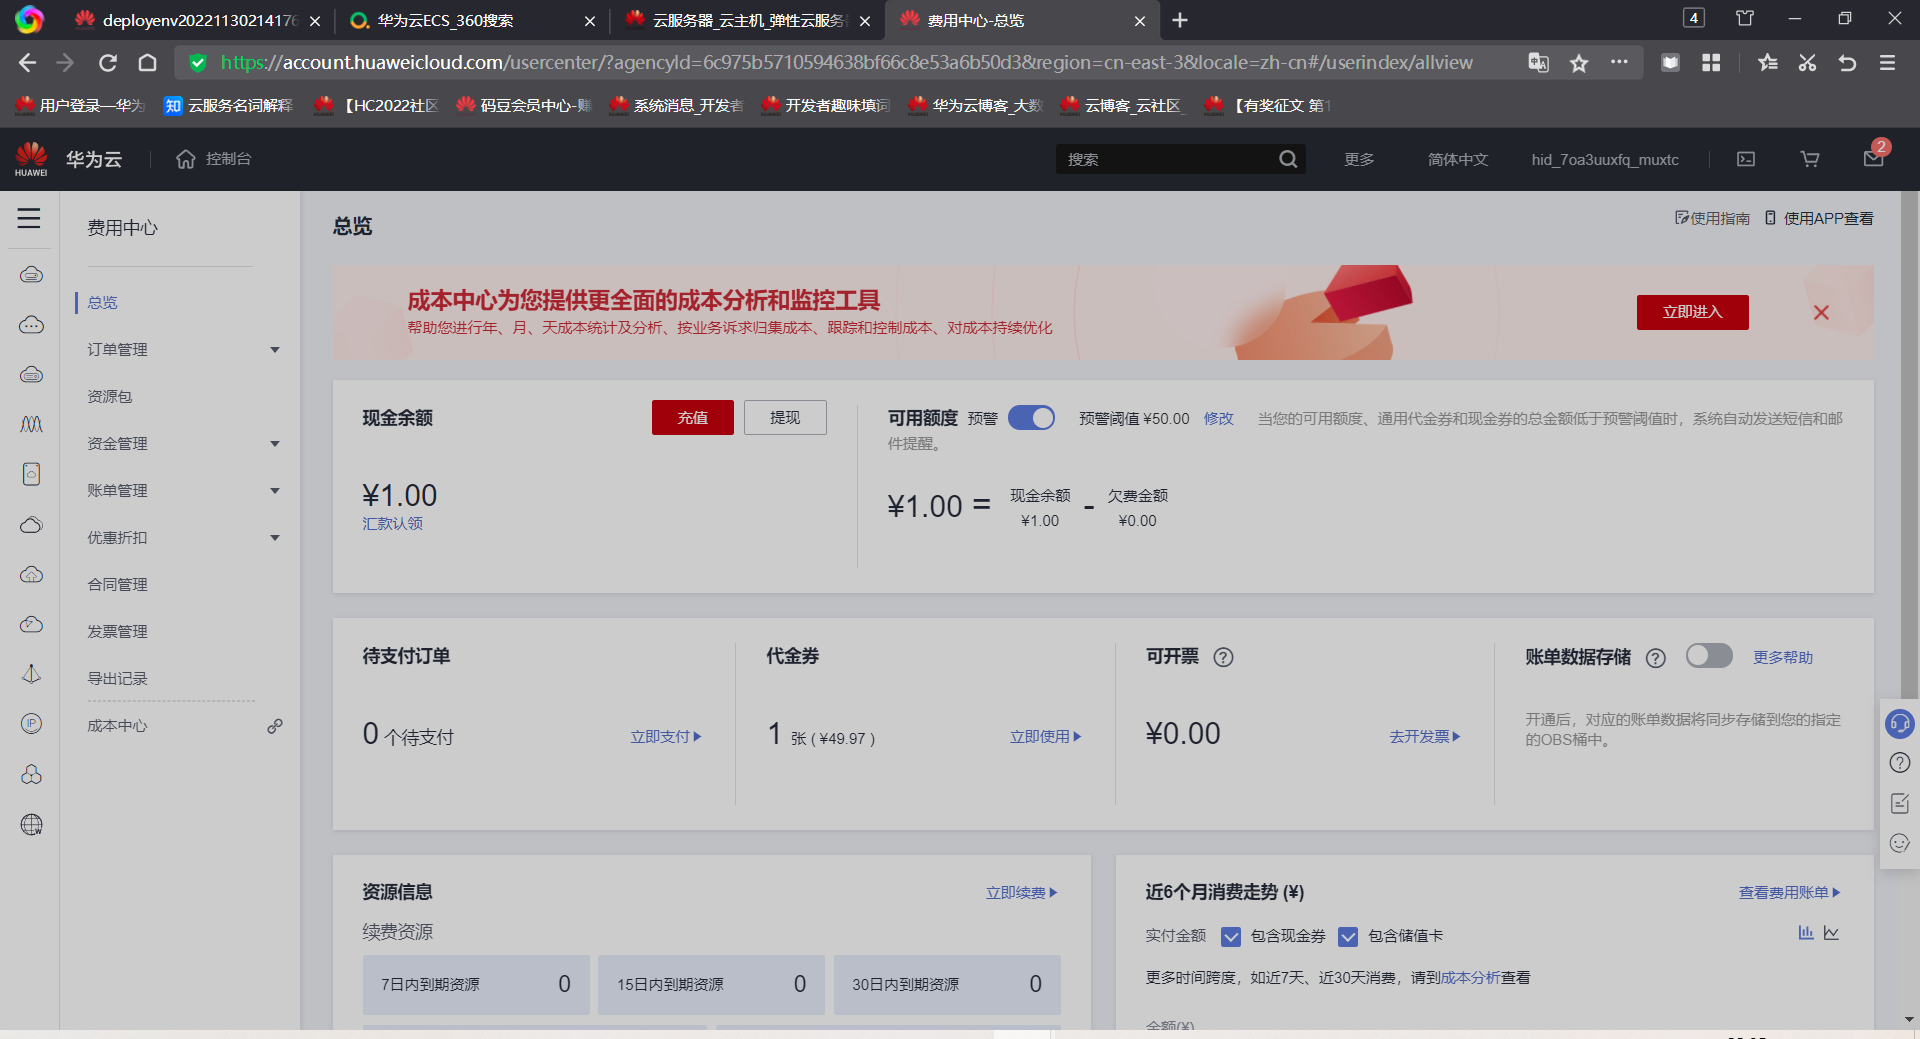
Task: Switch to the 华为云ECS_360搜索 tab
Action: coord(473,20)
